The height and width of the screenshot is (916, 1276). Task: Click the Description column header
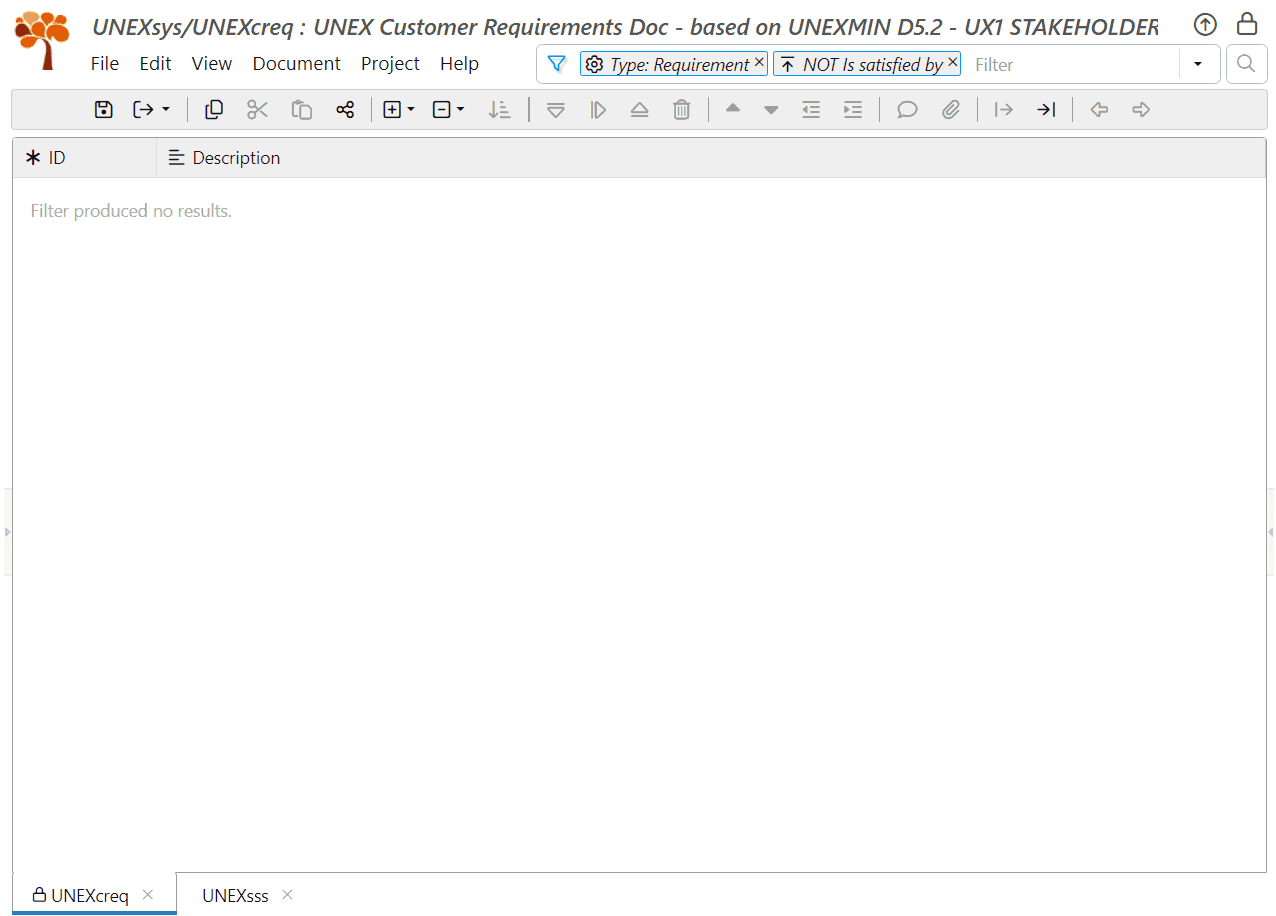711,158
